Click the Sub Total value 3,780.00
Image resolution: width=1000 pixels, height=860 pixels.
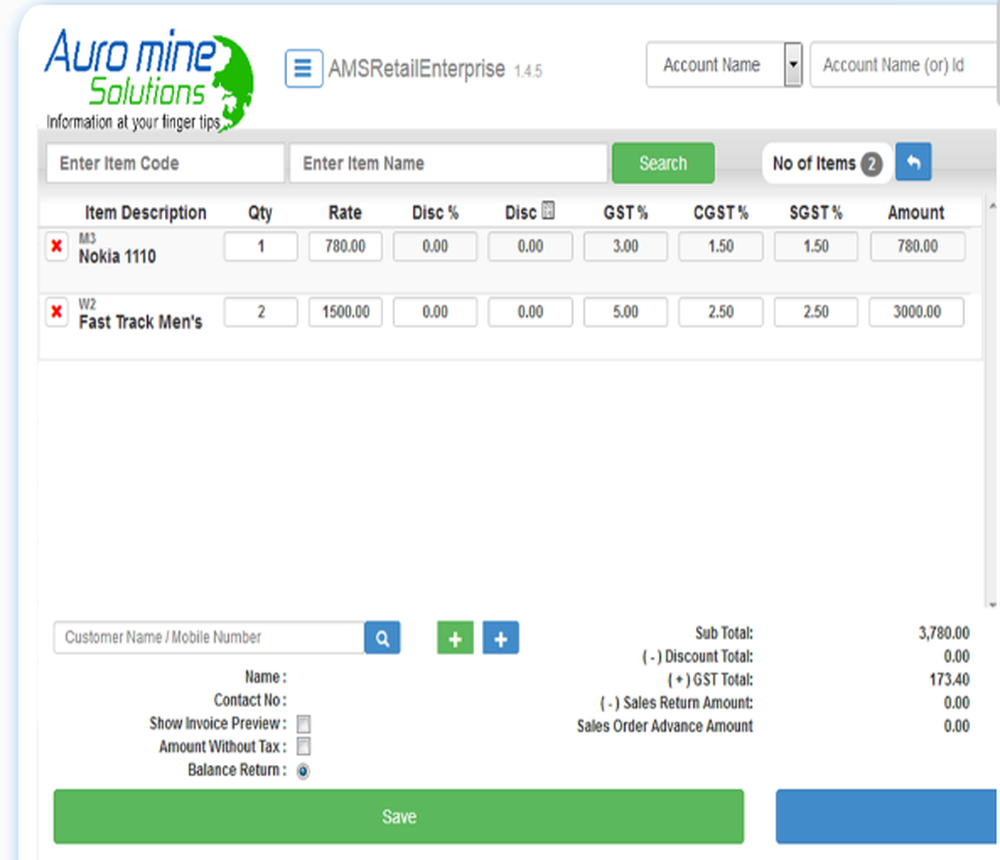click(x=944, y=633)
